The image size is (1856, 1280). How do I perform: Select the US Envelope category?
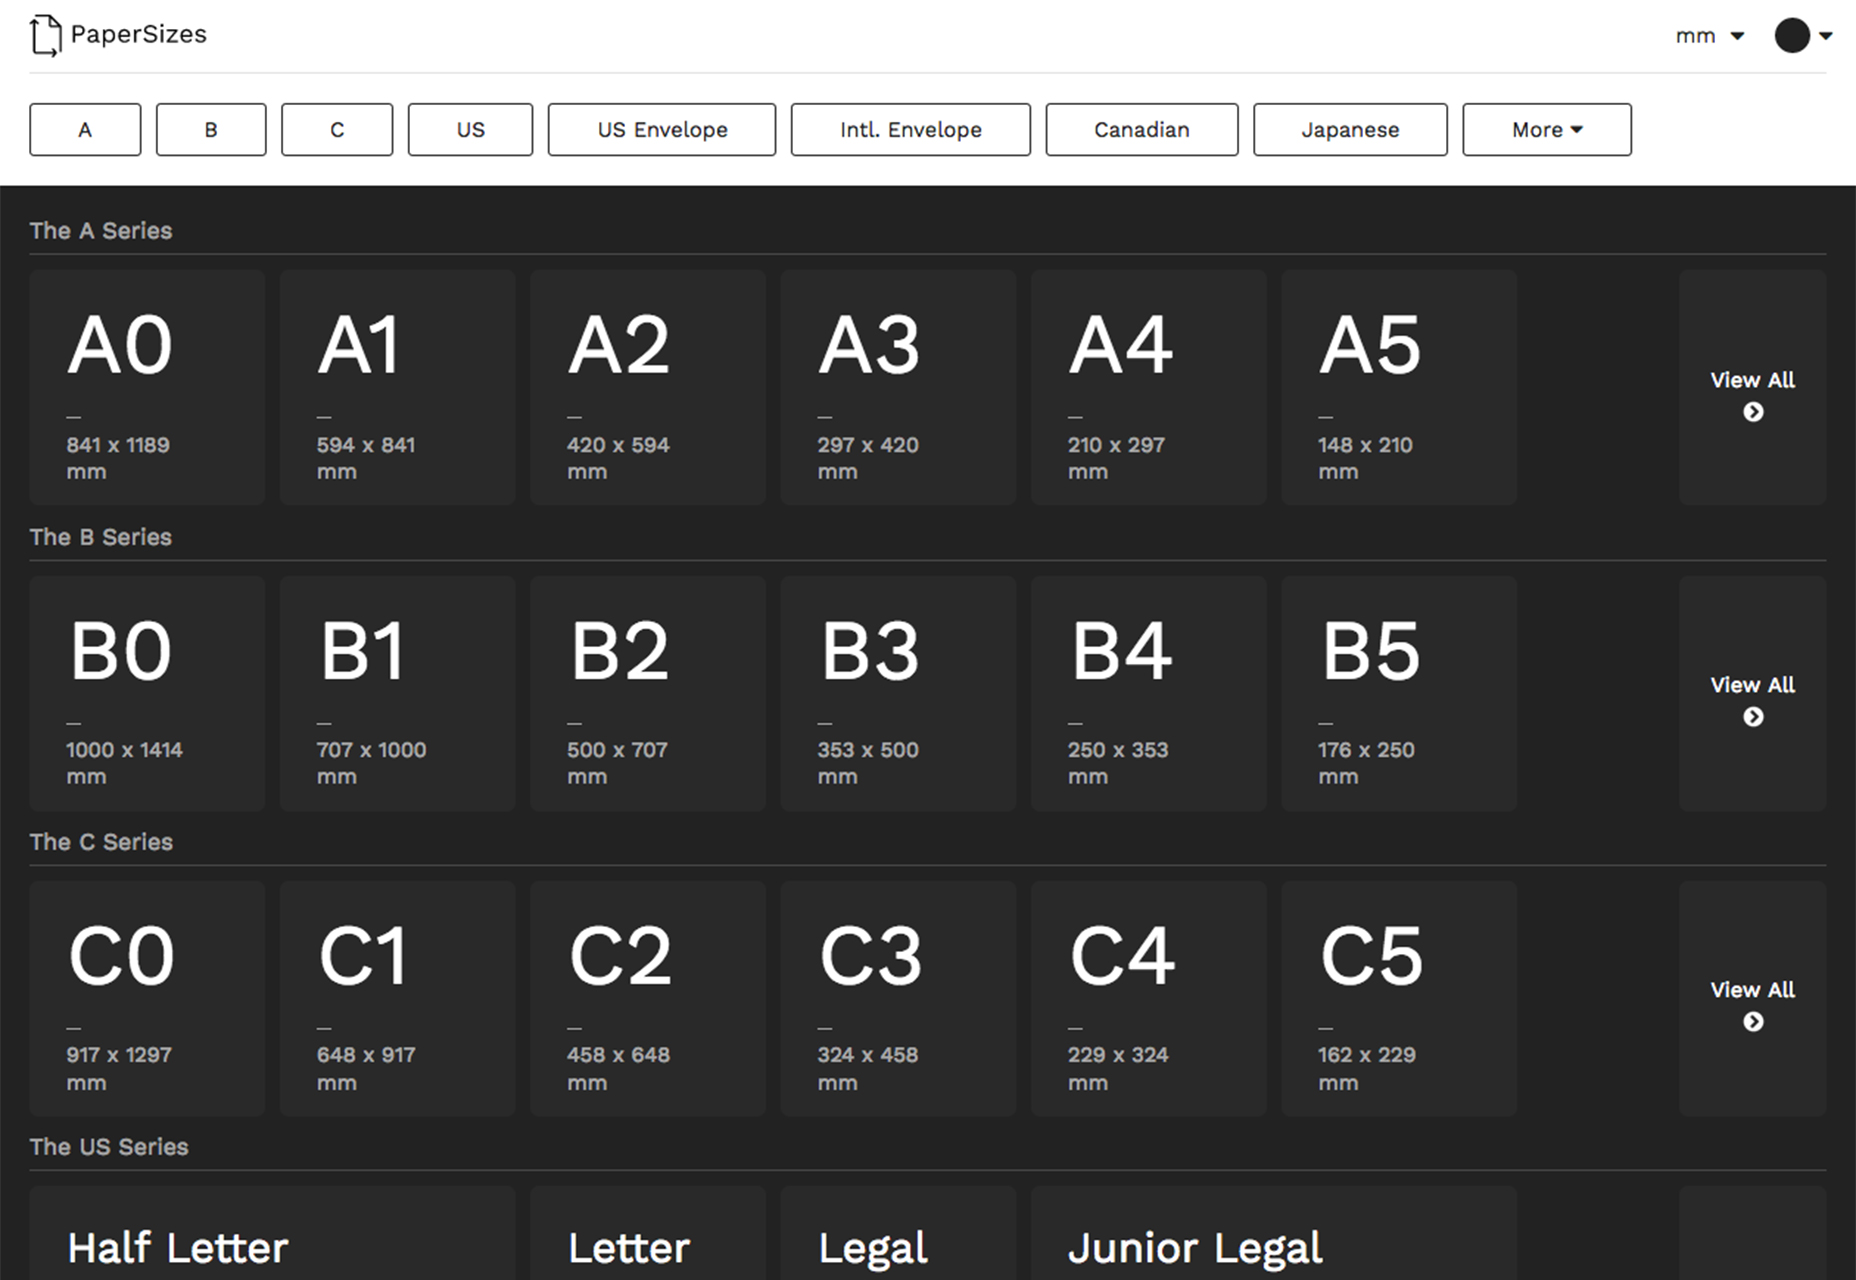[662, 130]
